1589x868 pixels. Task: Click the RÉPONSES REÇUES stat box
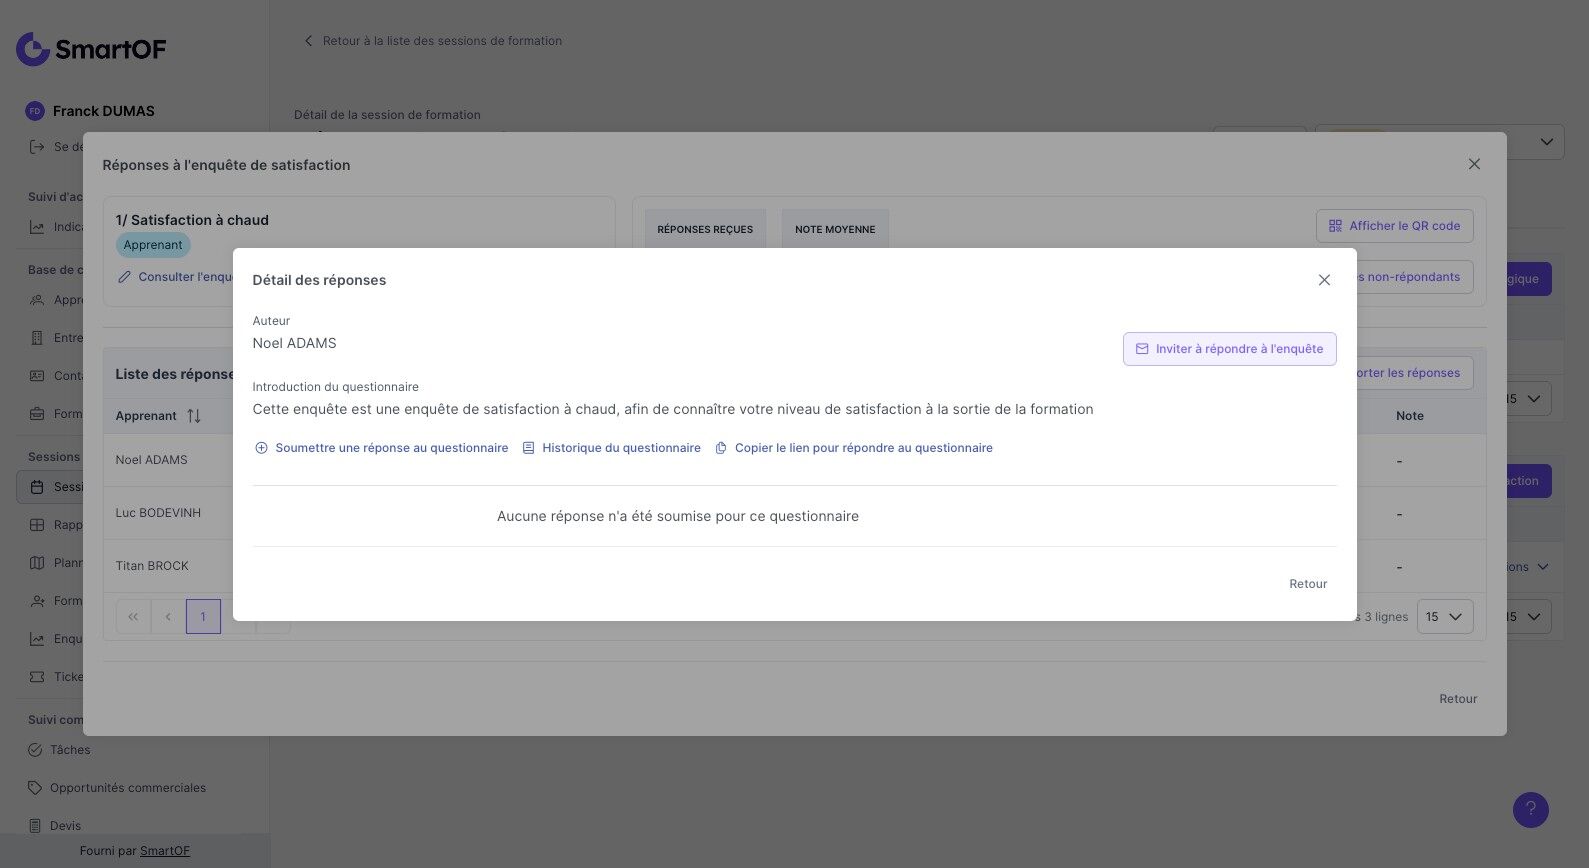coord(705,229)
